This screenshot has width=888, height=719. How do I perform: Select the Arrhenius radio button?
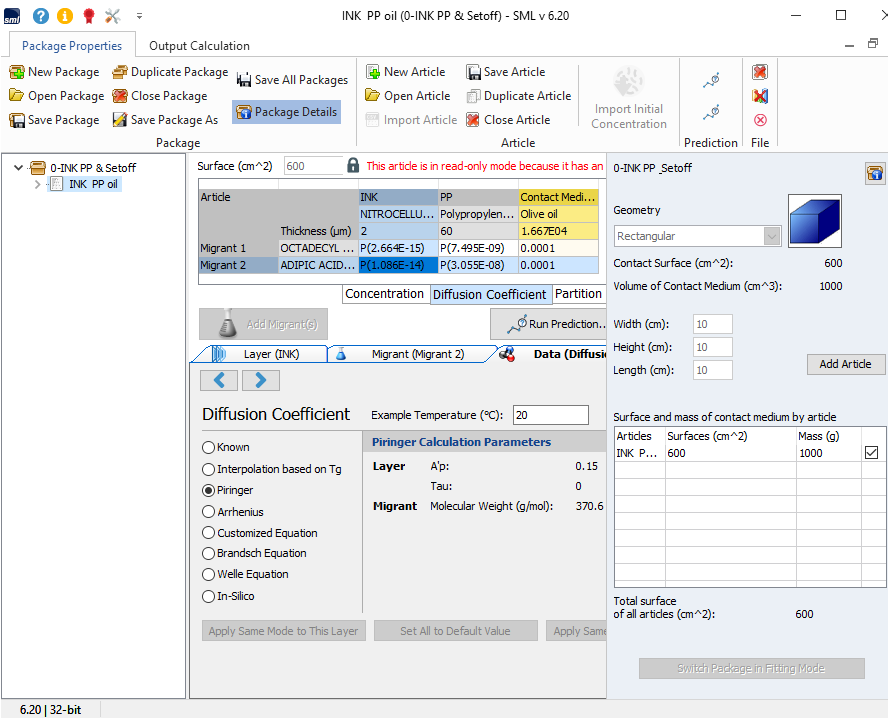pos(209,512)
